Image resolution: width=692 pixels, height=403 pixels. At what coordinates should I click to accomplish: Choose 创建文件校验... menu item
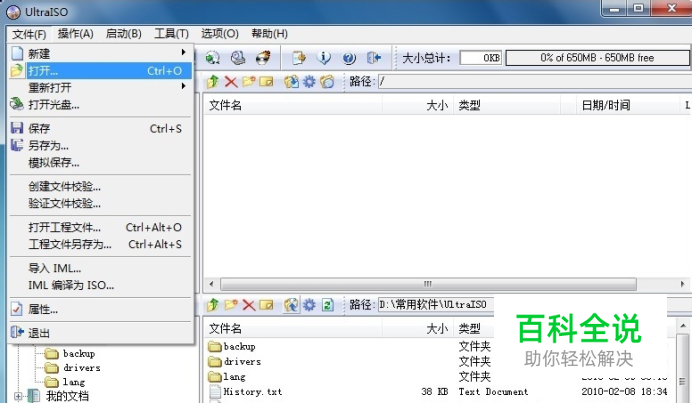(x=101, y=186)
